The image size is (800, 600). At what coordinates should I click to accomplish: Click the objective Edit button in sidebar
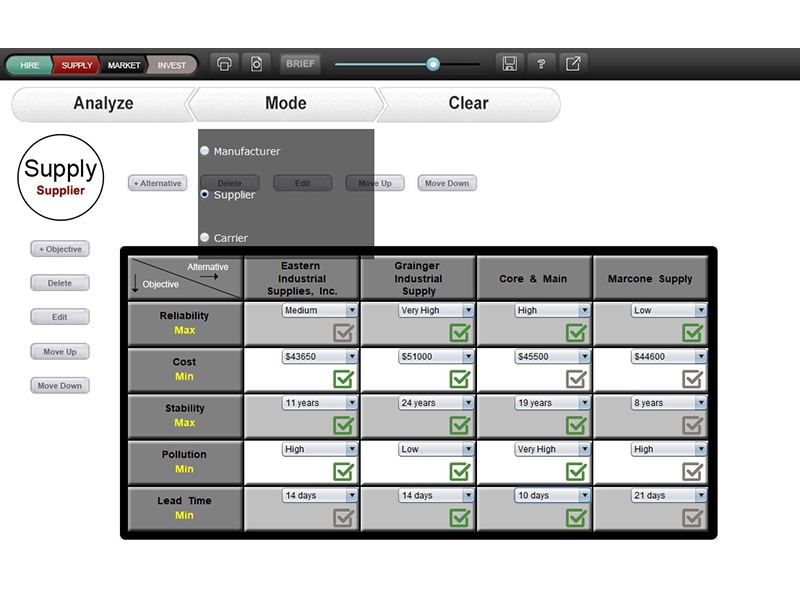(x=60, y=317)
